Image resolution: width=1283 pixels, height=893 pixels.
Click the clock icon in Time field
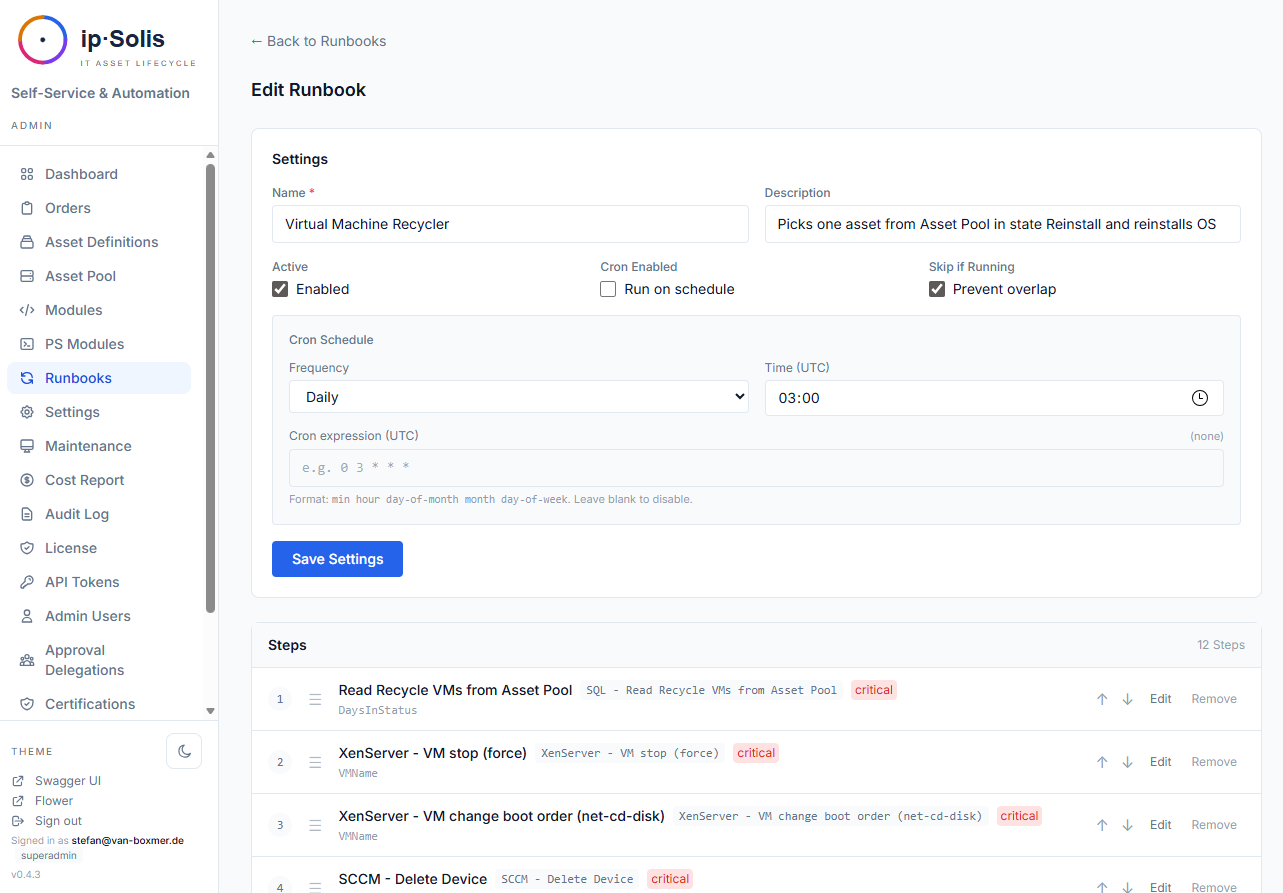click(x=1200, y=398)
